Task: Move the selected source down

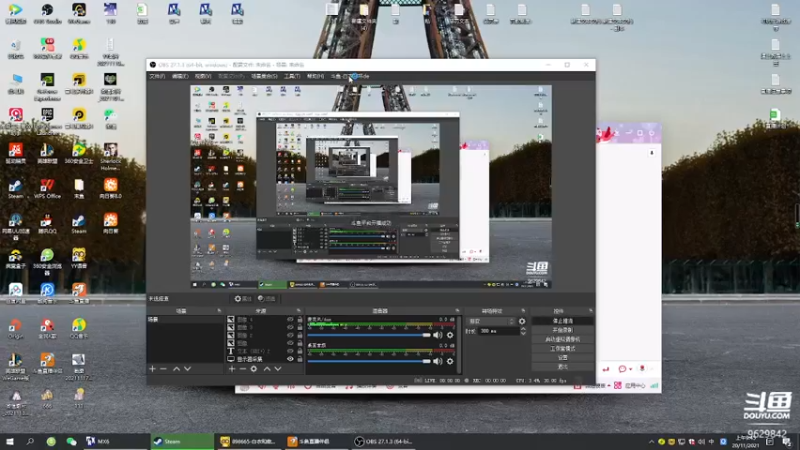Action: (278, 368)
